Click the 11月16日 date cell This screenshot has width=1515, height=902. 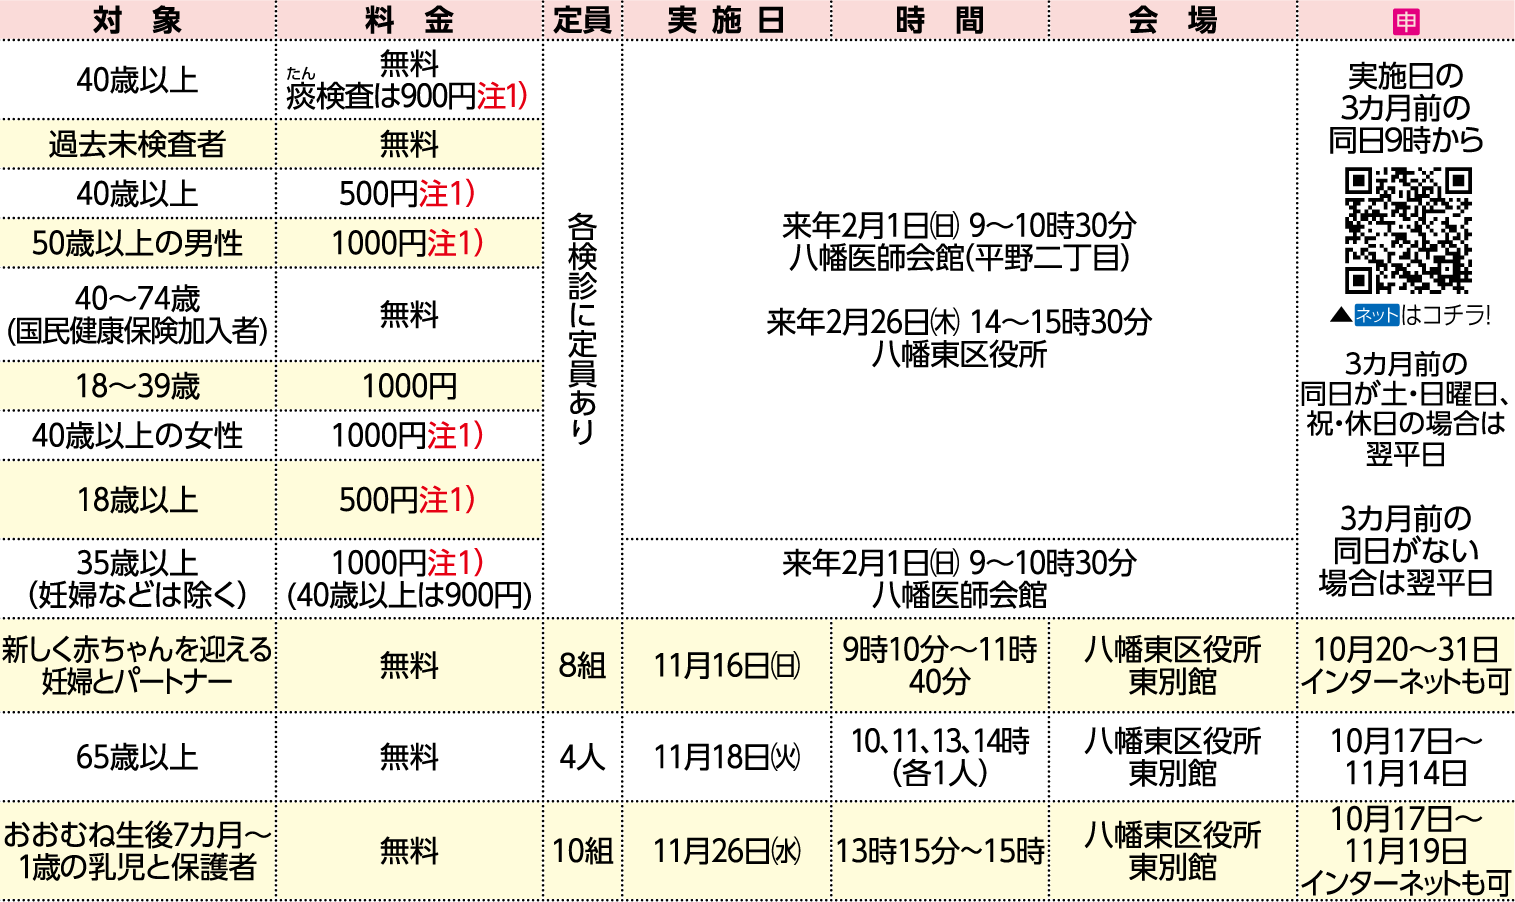click(726, 666)
